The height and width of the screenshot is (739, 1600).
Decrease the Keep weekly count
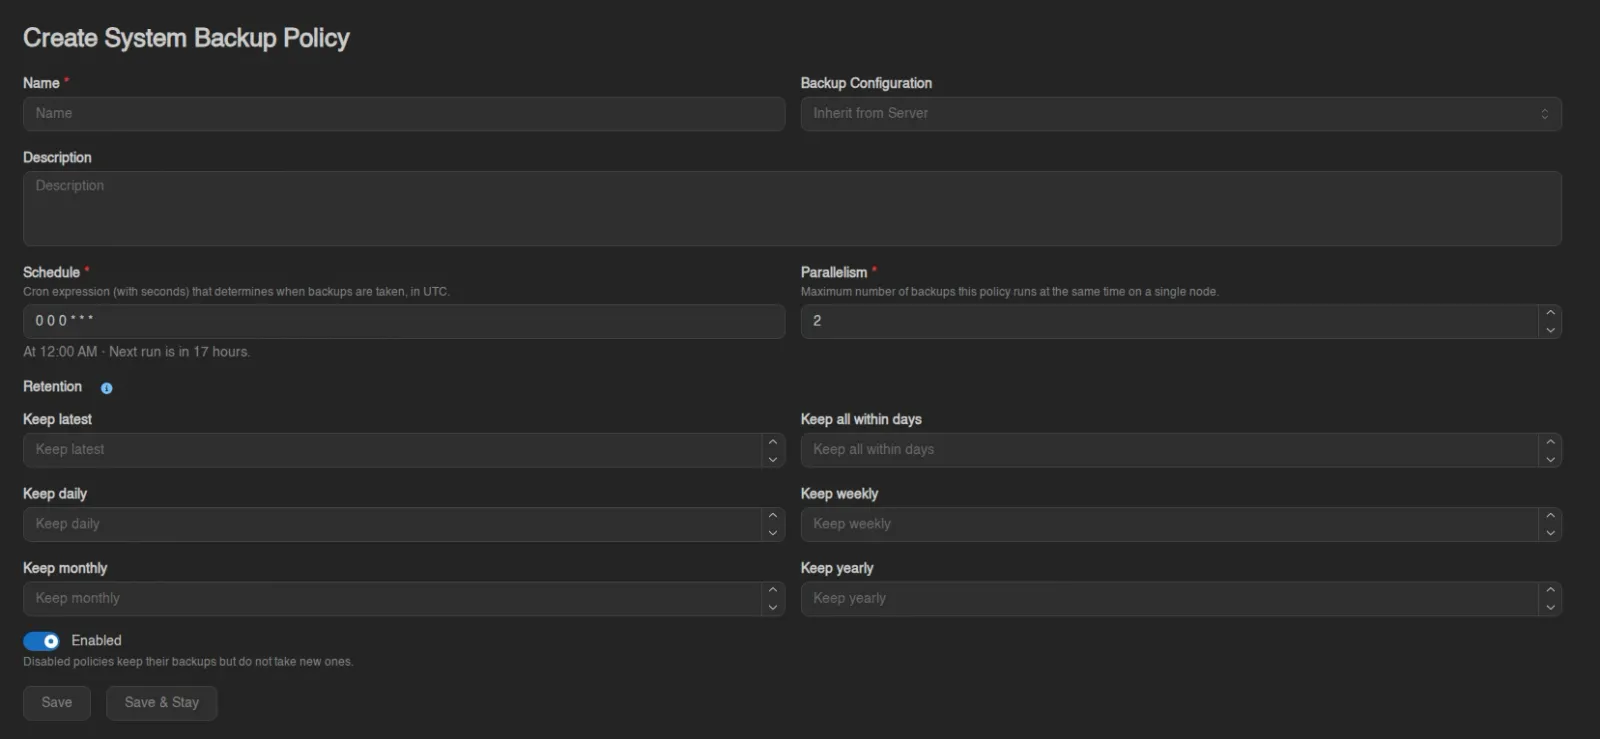1550,533
